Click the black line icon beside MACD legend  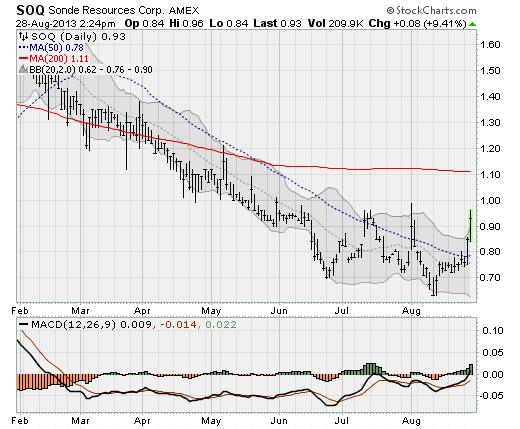click(24, 324)
